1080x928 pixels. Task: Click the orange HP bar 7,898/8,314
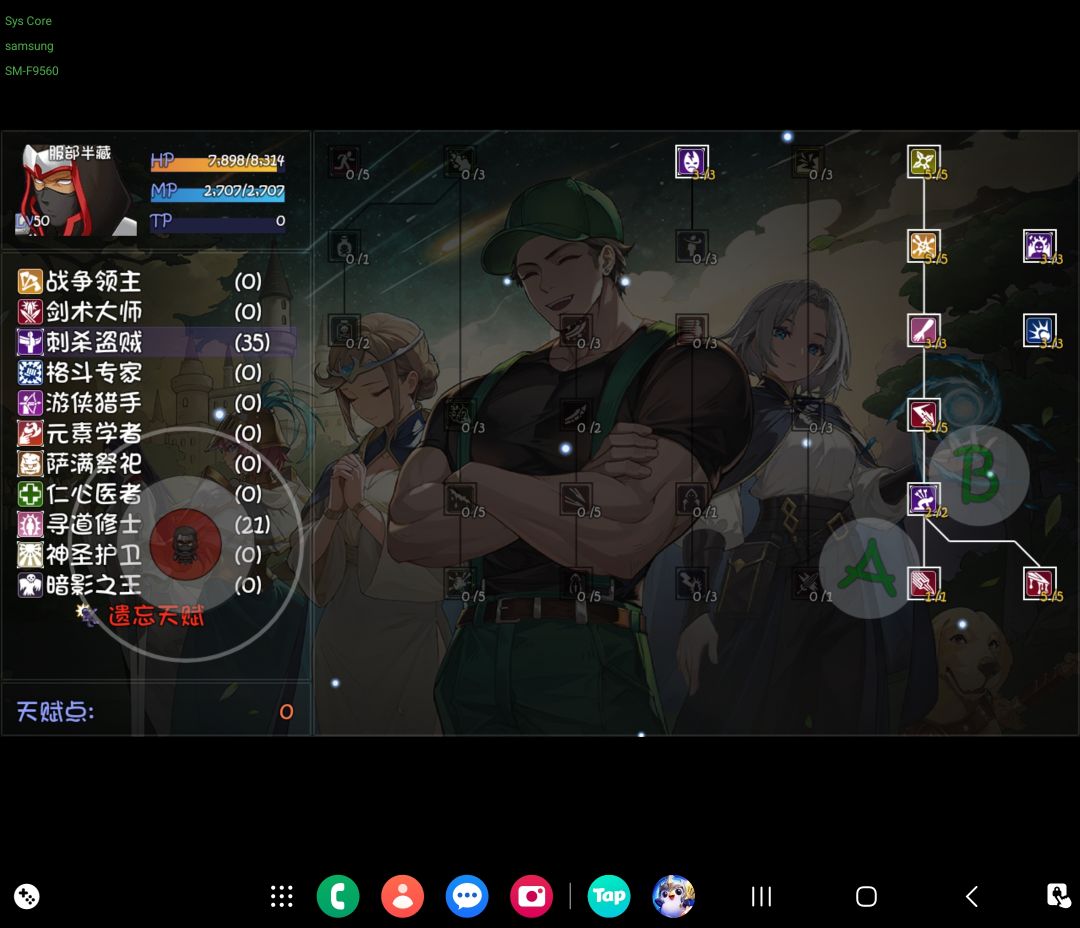point(217,162)
